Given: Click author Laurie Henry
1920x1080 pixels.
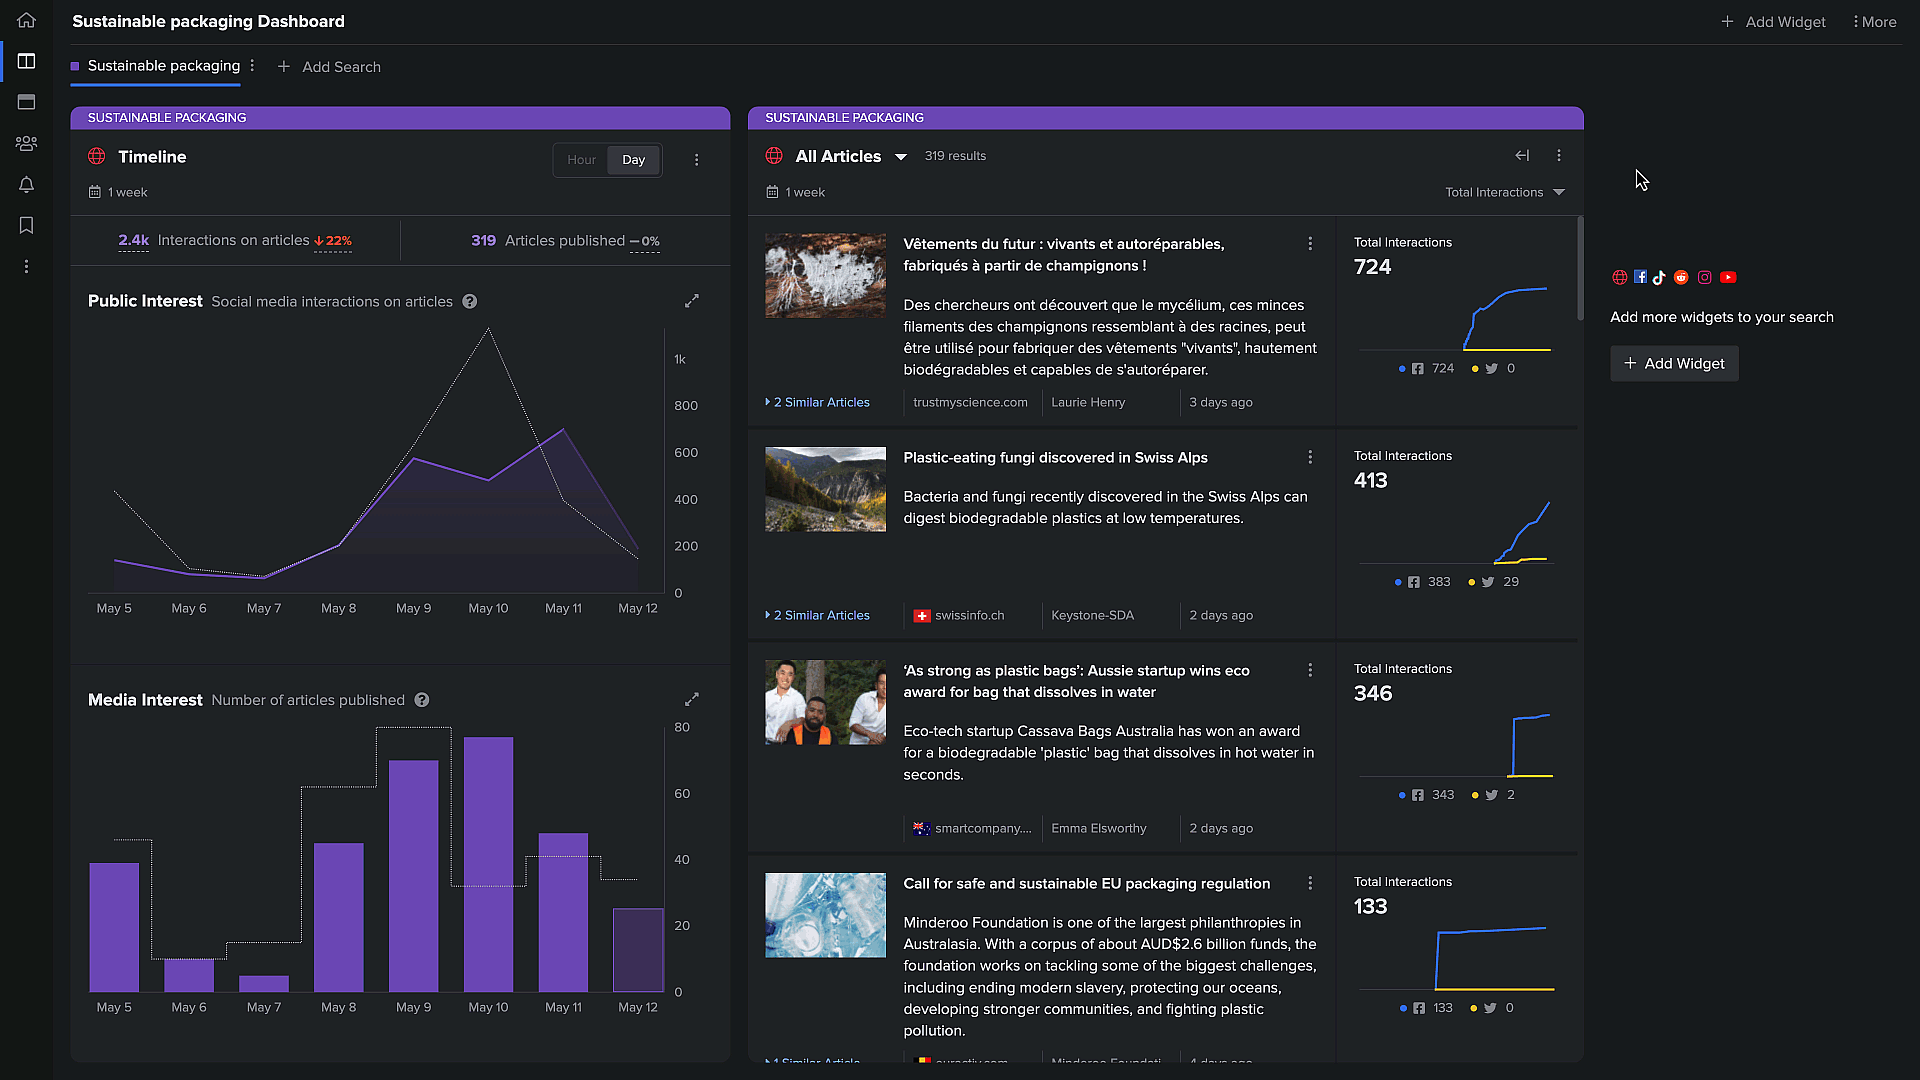Looking at the screenshot, I should point(1088,402).
